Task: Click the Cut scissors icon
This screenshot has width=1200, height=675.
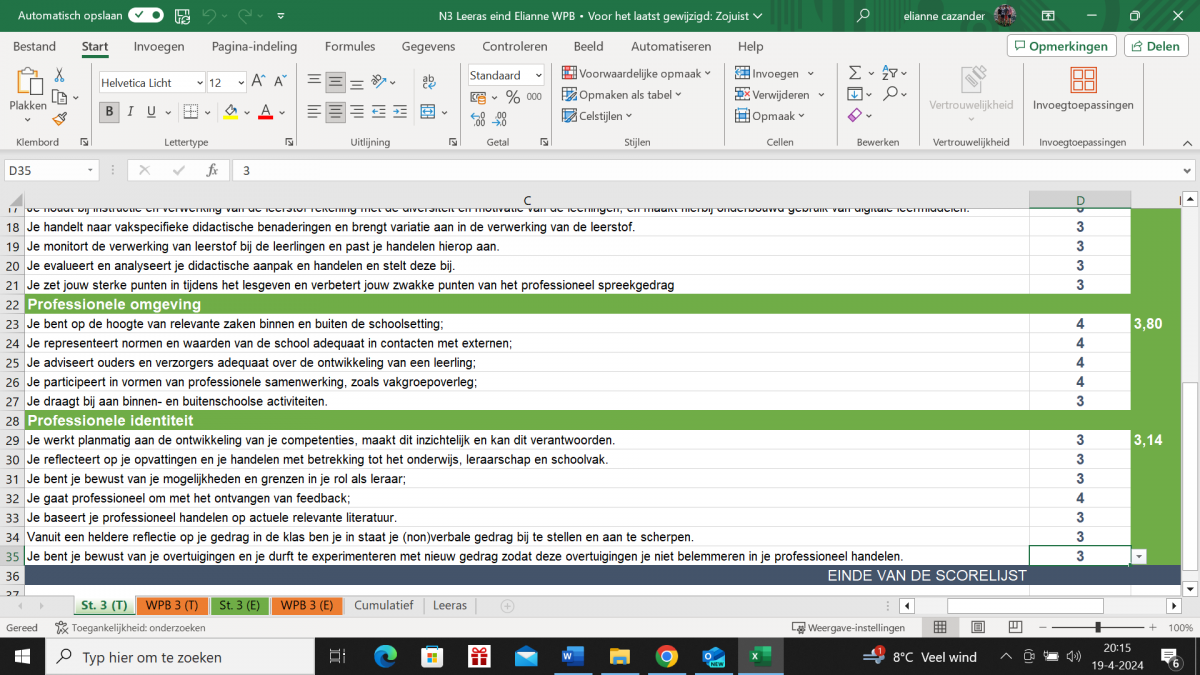Action: (x=59, y=75)
